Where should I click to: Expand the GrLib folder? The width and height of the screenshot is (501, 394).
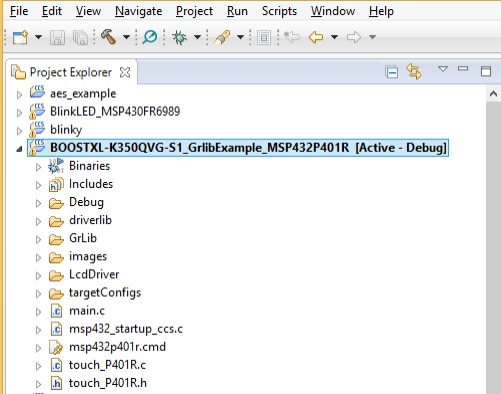(x=38, y=239)
